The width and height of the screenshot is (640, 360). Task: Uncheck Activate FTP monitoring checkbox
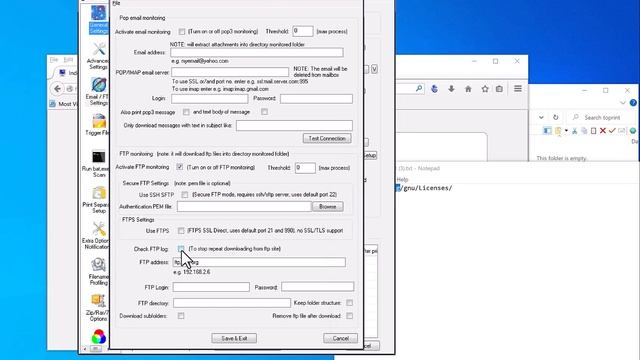pyautogui.click(x=180, y=167)
